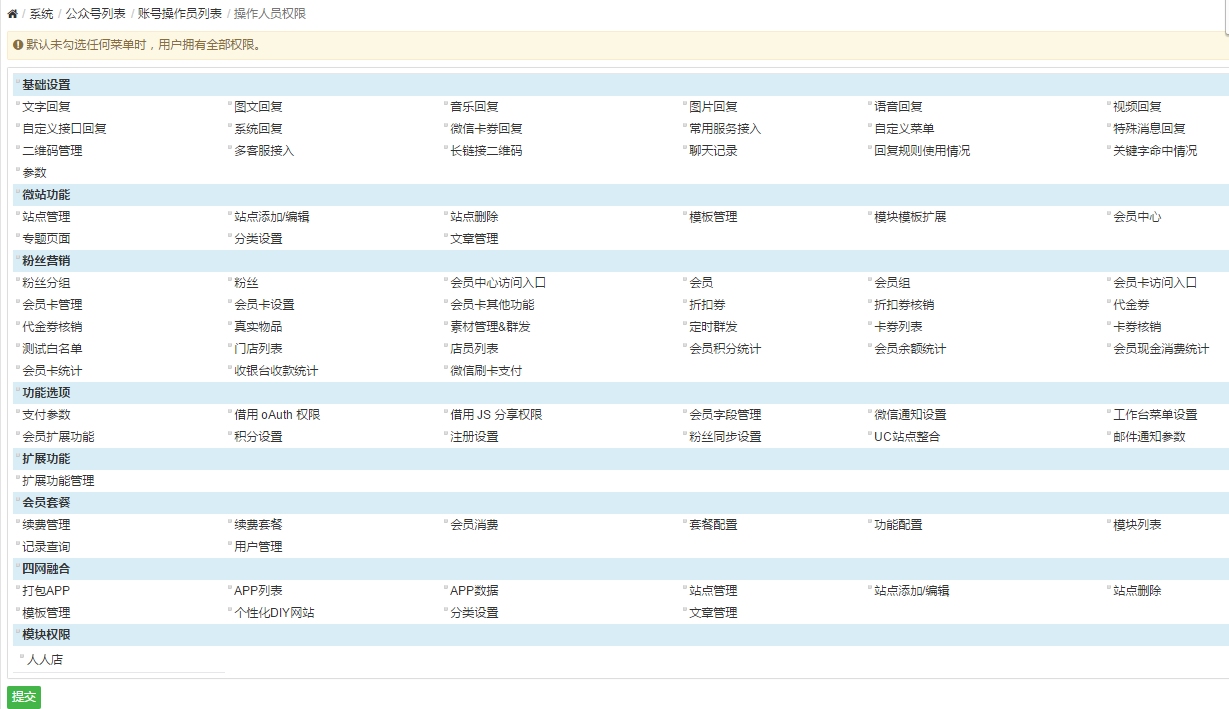Check the 四网融合 group checkbox
The image size is (1229, 709).
pyautogui.click(x=18, y=566)
